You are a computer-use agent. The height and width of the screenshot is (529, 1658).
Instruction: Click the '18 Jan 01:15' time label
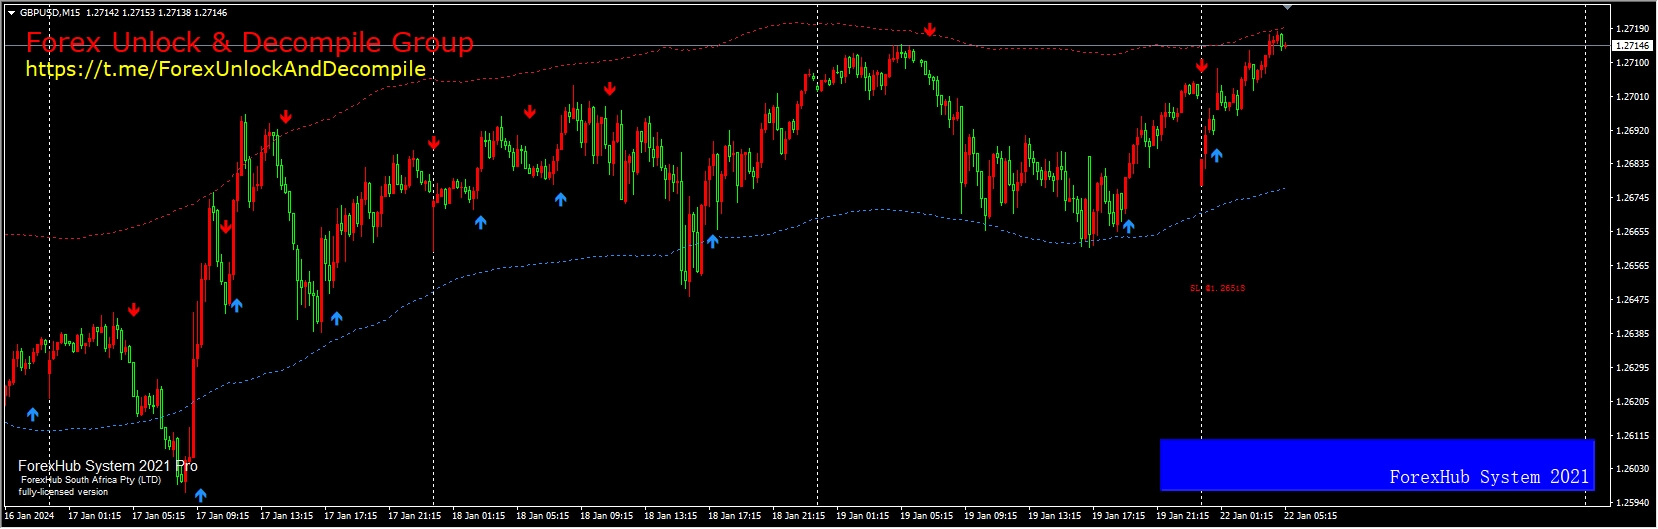478,517
